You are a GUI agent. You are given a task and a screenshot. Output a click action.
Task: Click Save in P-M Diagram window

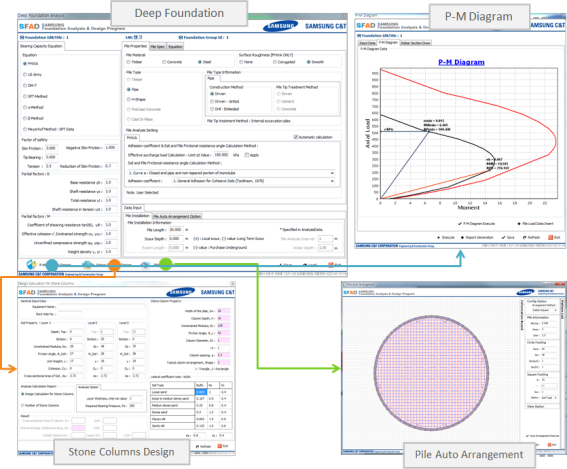(x=508, y=238)
